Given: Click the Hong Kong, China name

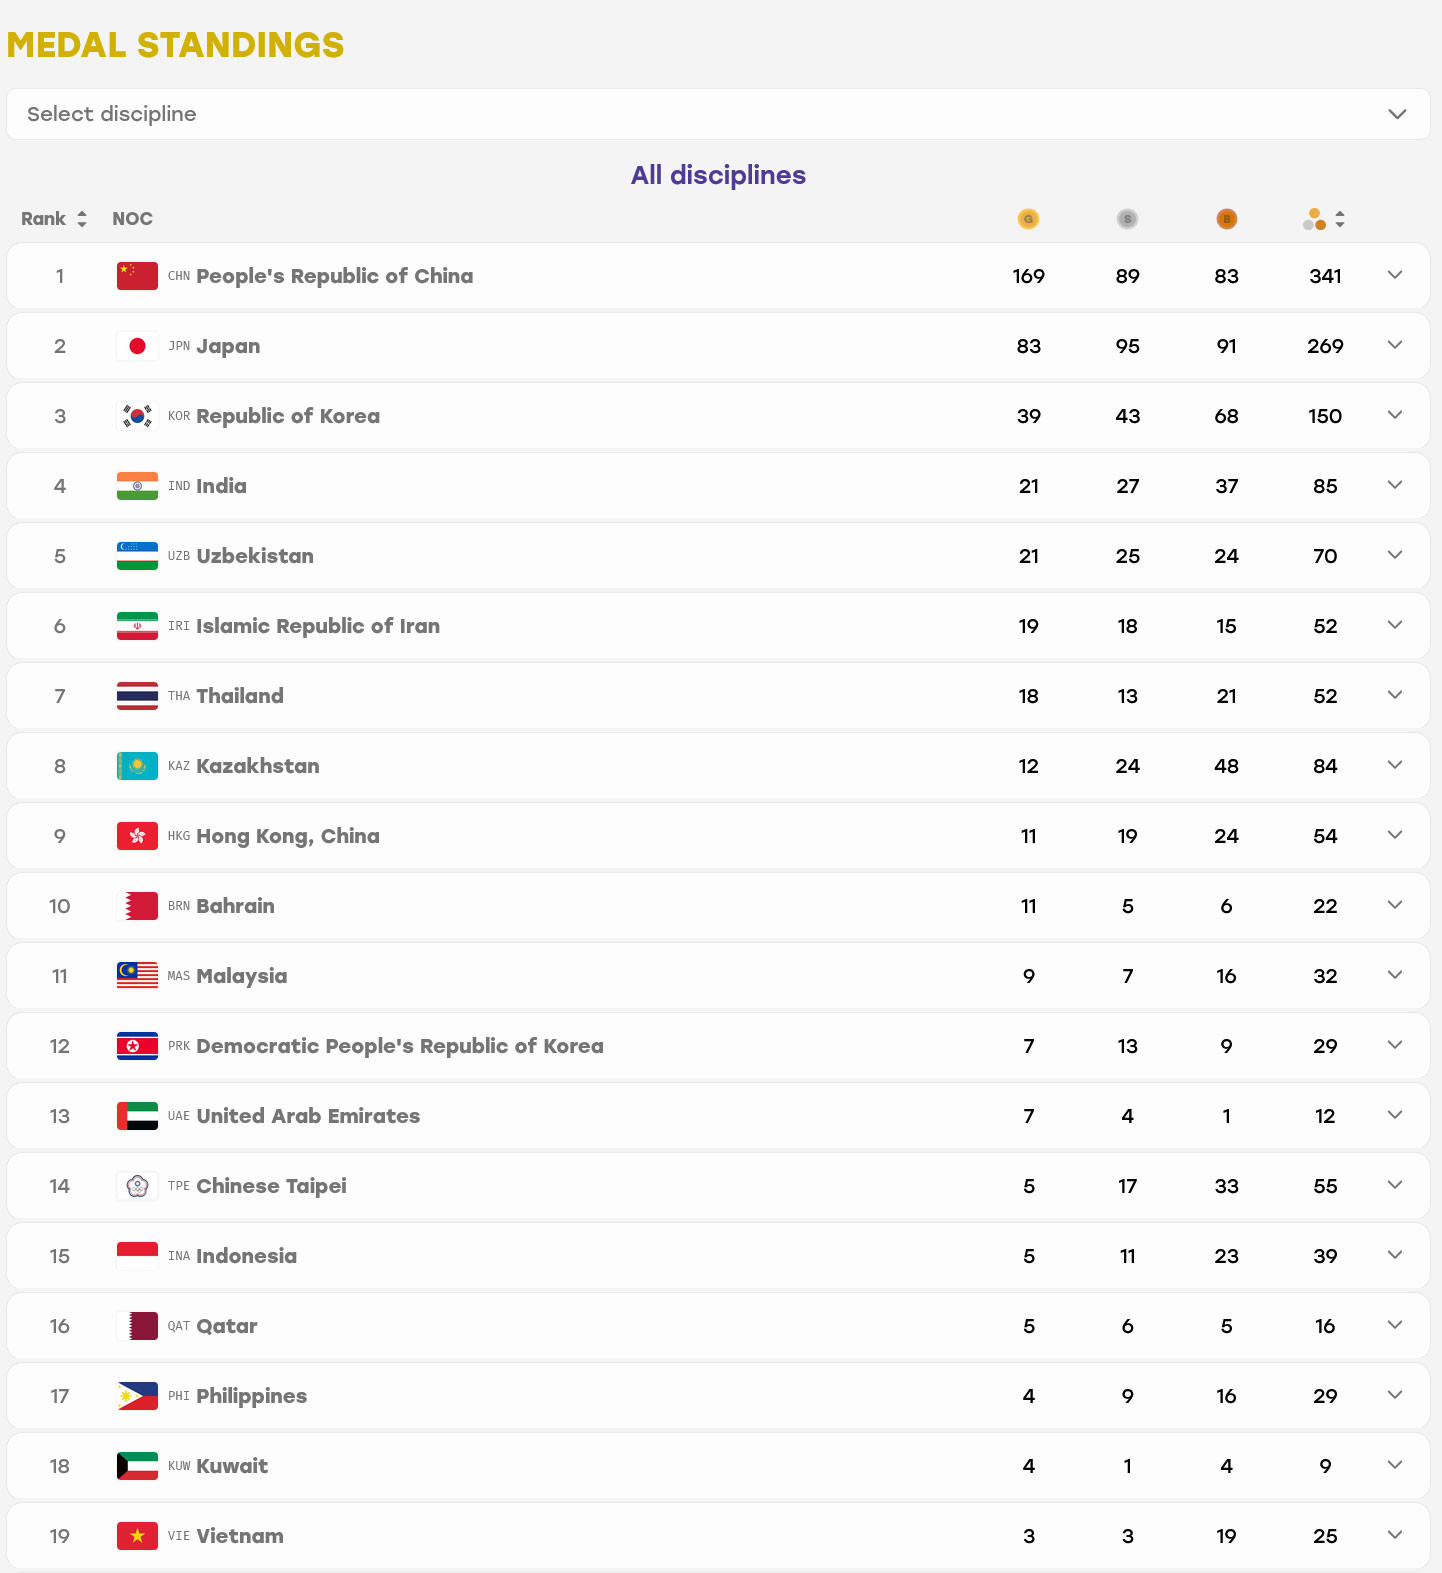Looking at the screenshot, I should click(288, 836).
